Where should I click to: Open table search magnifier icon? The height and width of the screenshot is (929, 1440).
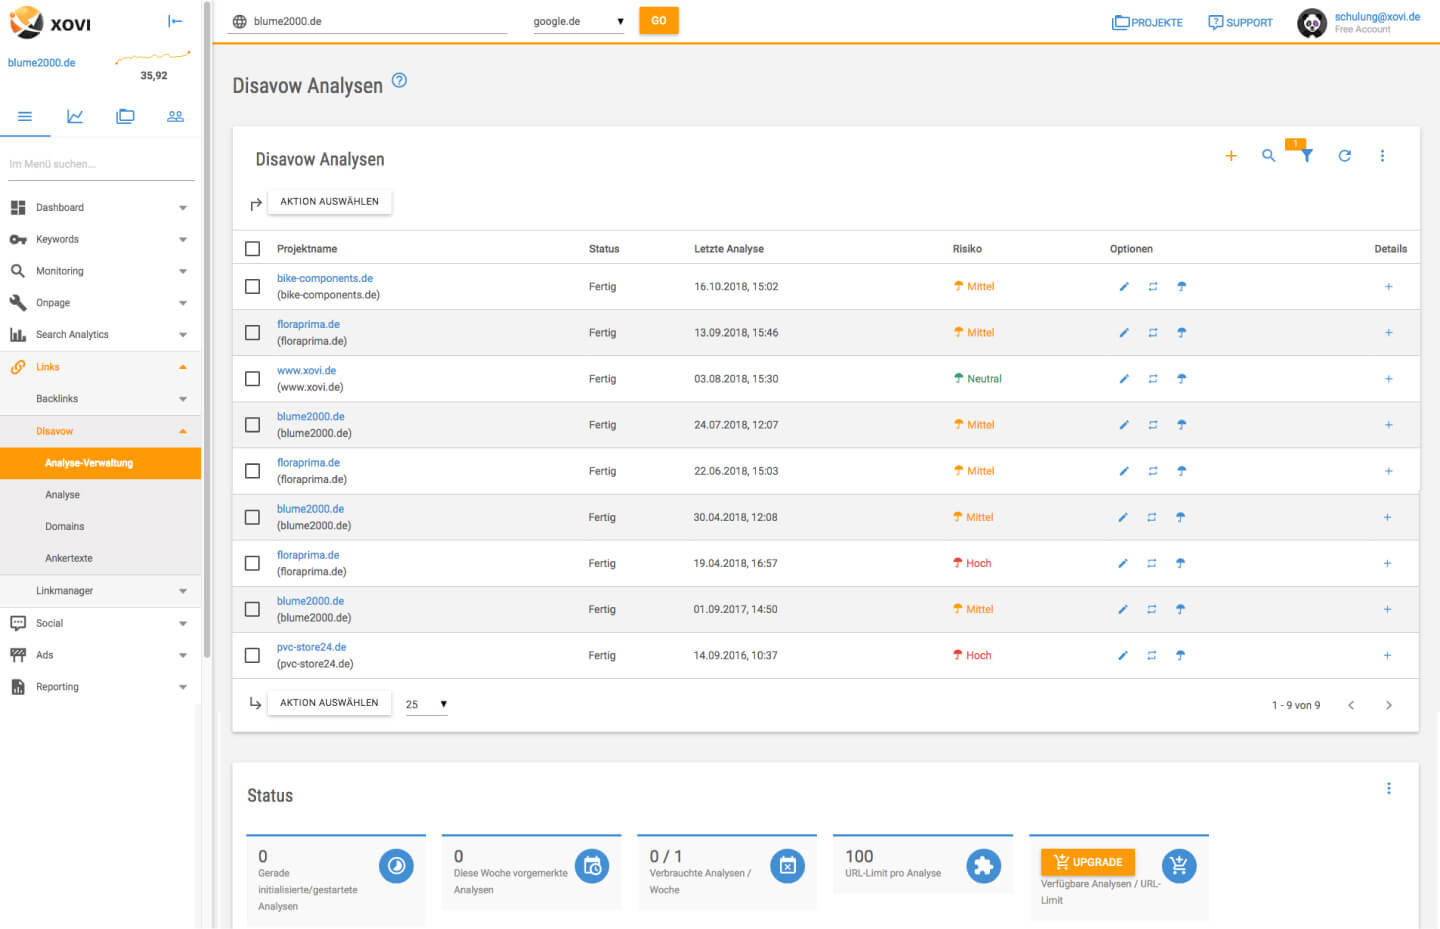pos(1268,156)
